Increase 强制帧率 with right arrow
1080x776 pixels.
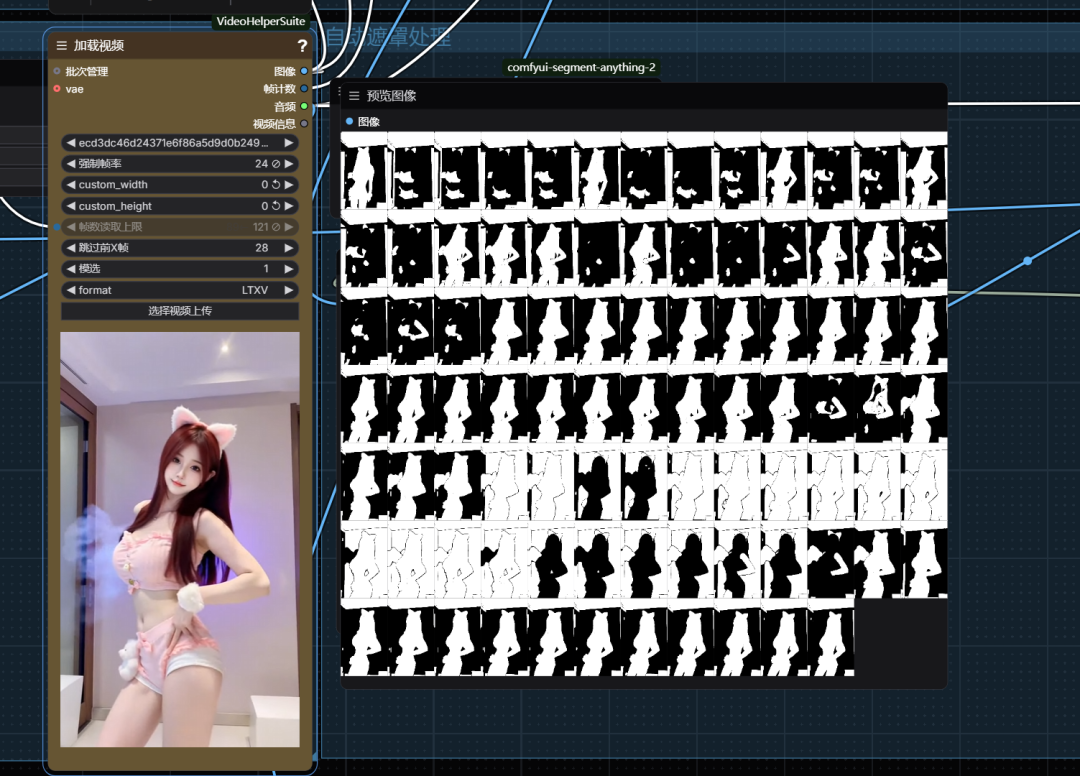click(x=289, y=164)
